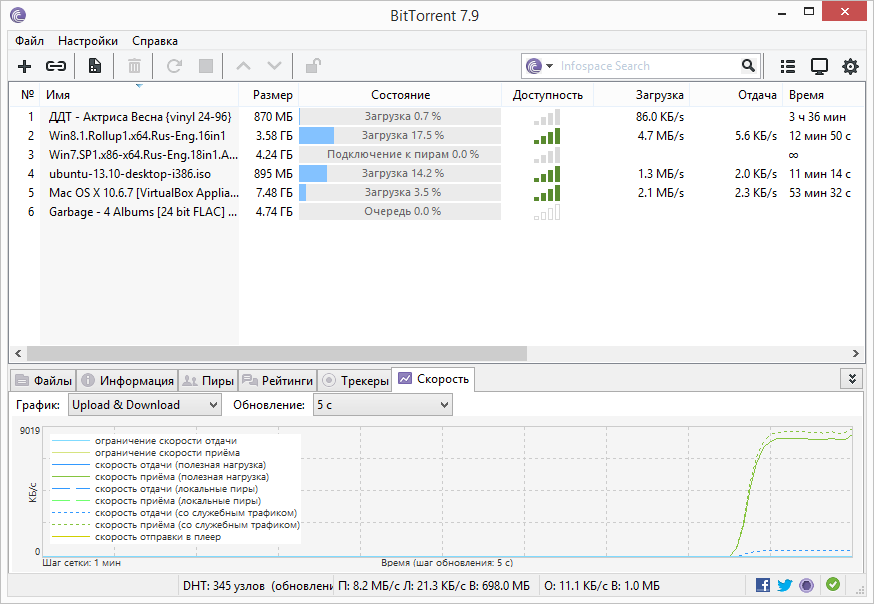Collapse the details panel with double chevron
The image size is (874, 604).
coord(851,378)
